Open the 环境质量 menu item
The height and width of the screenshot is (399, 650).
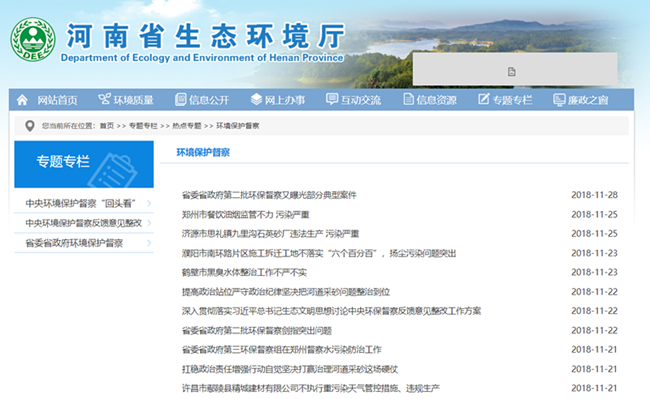click(x=133, y=100)
